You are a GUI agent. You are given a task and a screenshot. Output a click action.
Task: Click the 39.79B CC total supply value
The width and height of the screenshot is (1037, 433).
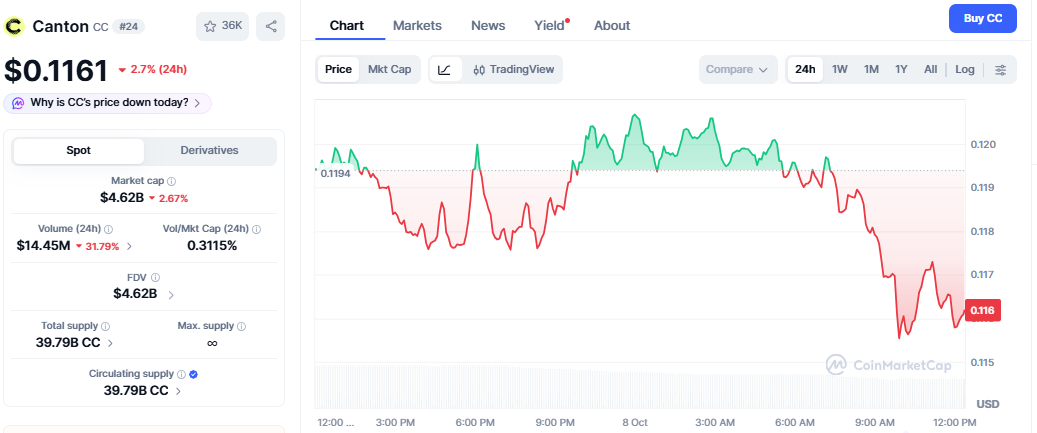pyautogui.click(x=68, y=342)
